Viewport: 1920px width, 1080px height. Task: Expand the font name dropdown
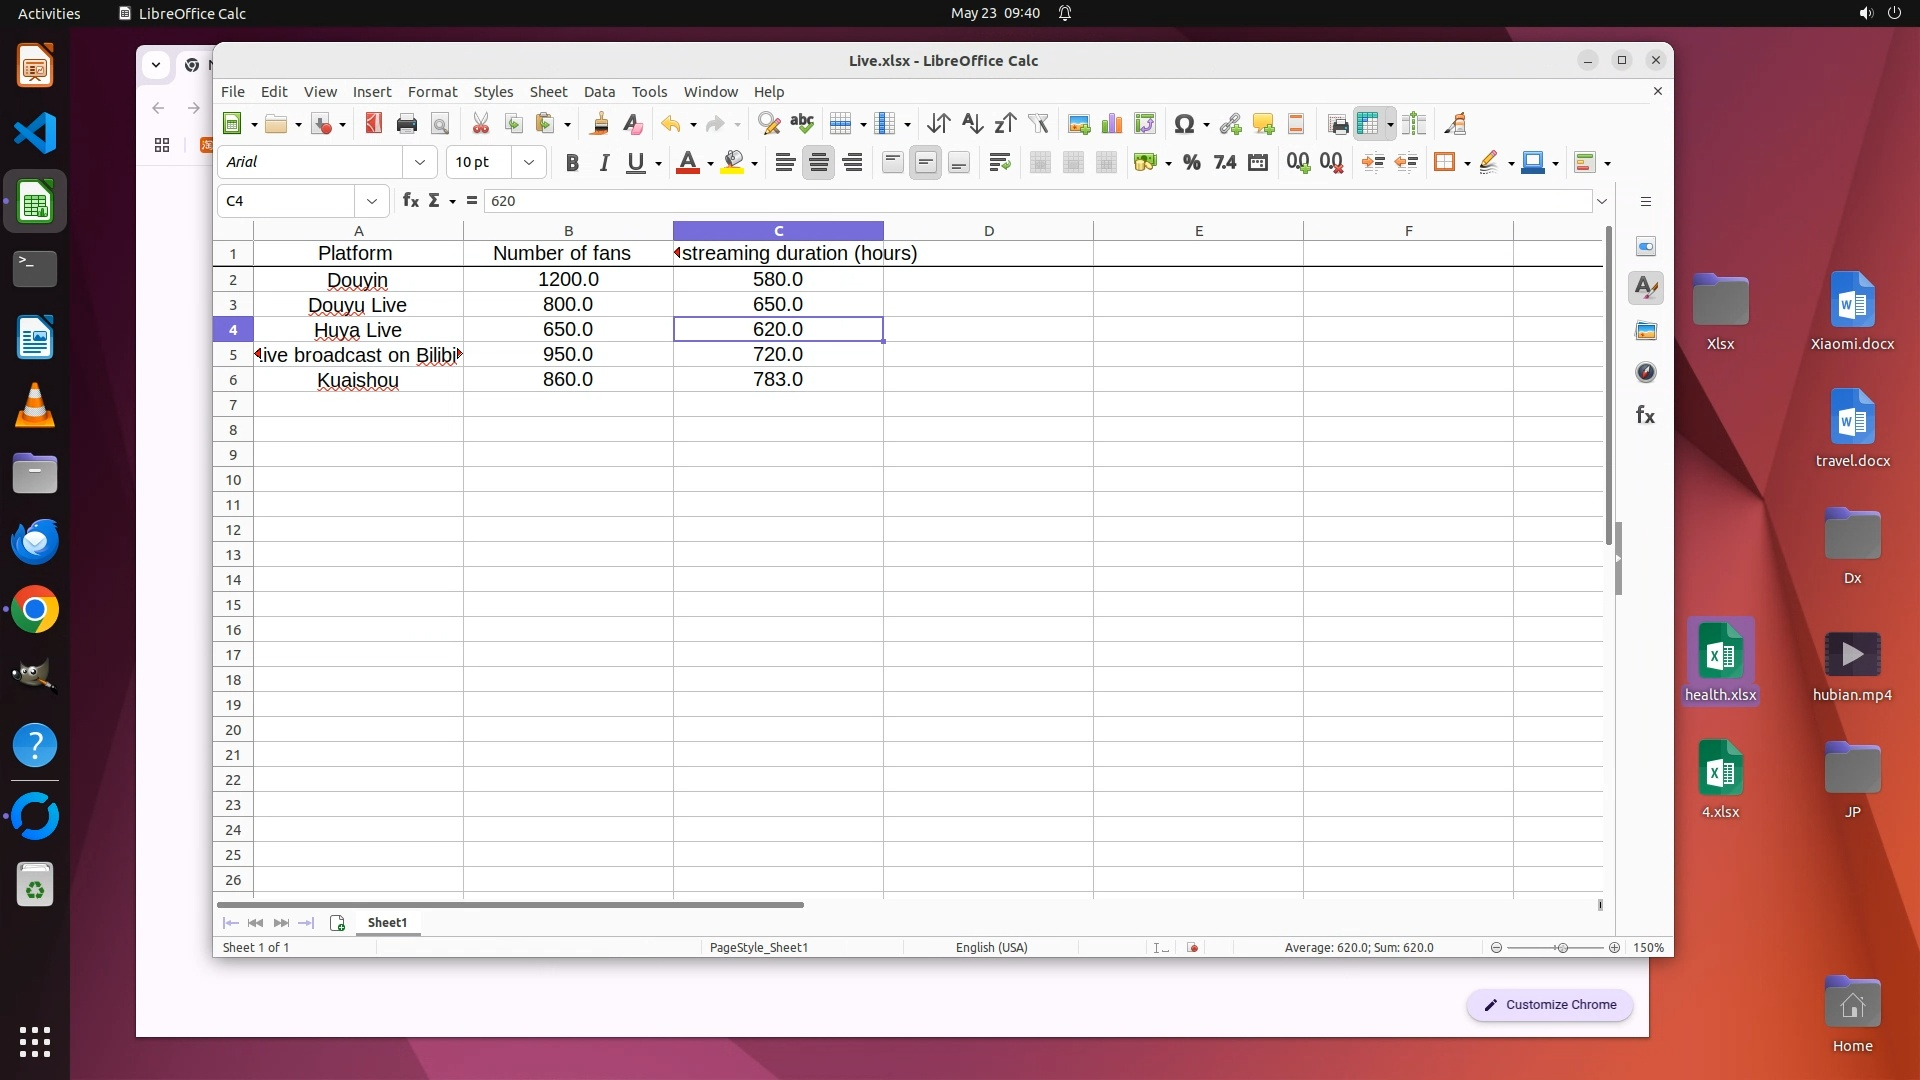click(420, 162)
